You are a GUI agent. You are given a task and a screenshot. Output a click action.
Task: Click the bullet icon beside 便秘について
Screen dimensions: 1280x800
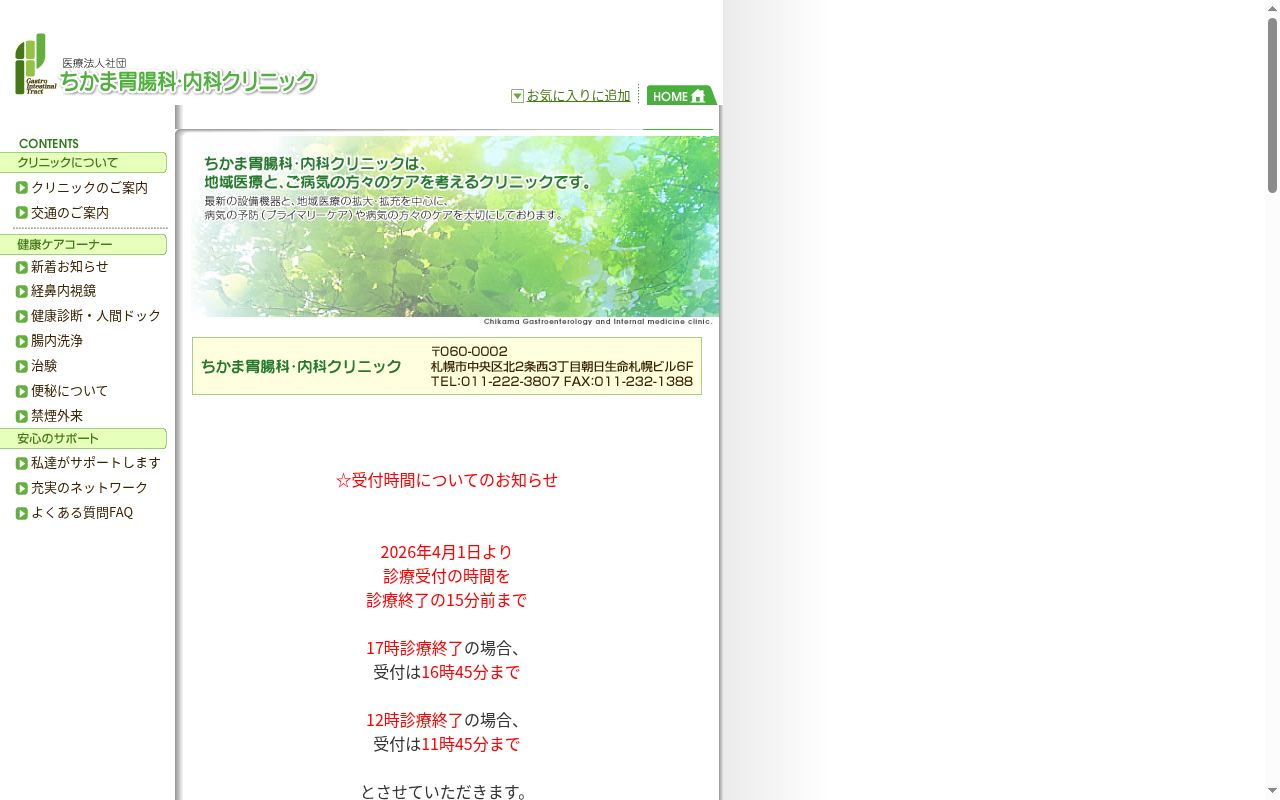pos(22,392)
